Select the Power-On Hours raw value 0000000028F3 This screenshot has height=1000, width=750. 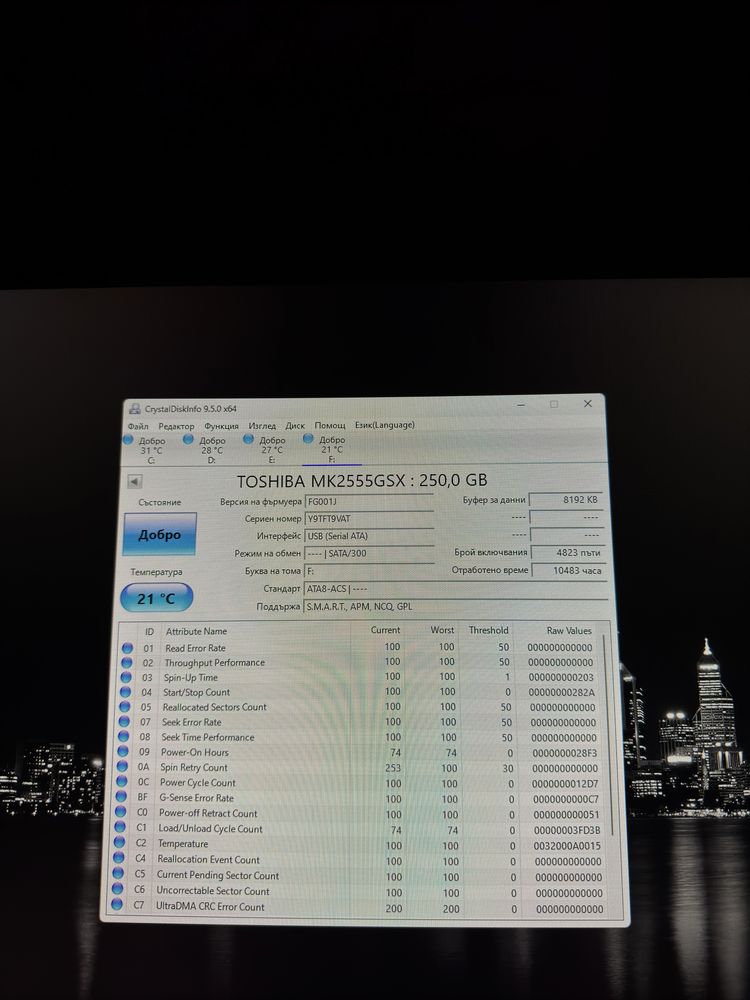click(x=564, y=753)
